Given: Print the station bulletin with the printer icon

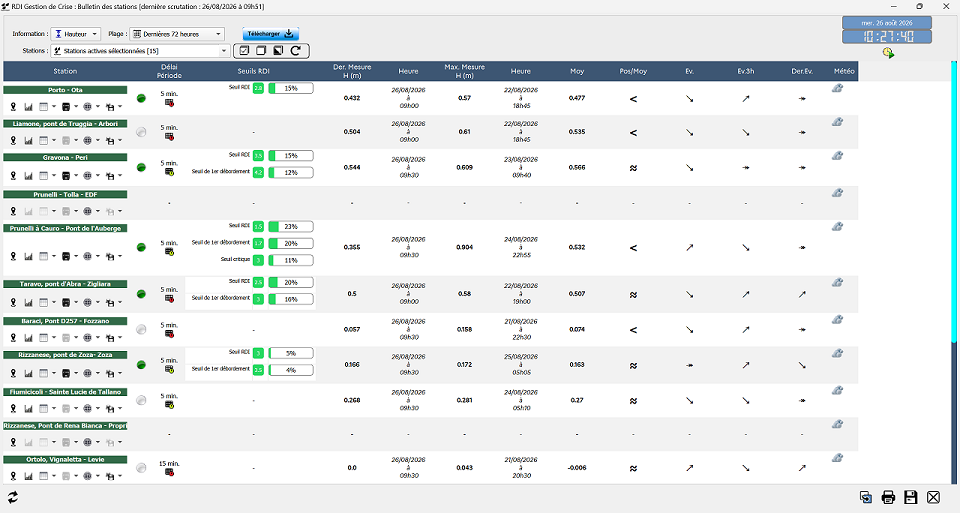Looking at the screenshot, I should pos(888,497).
